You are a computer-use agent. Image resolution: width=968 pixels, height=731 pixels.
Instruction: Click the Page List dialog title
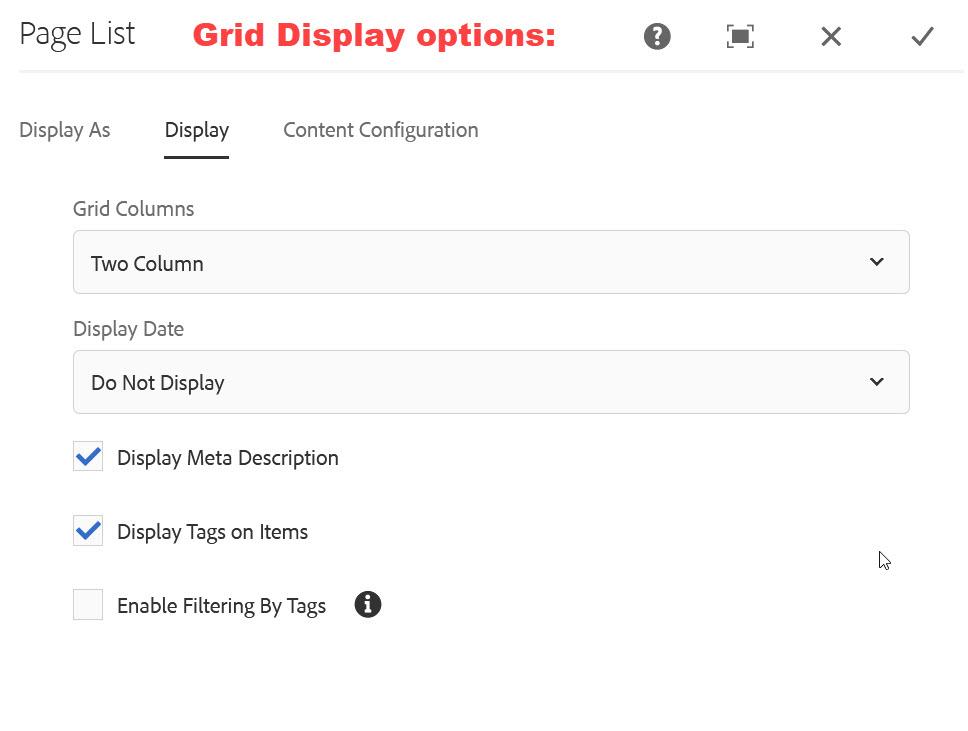(77, 34)
